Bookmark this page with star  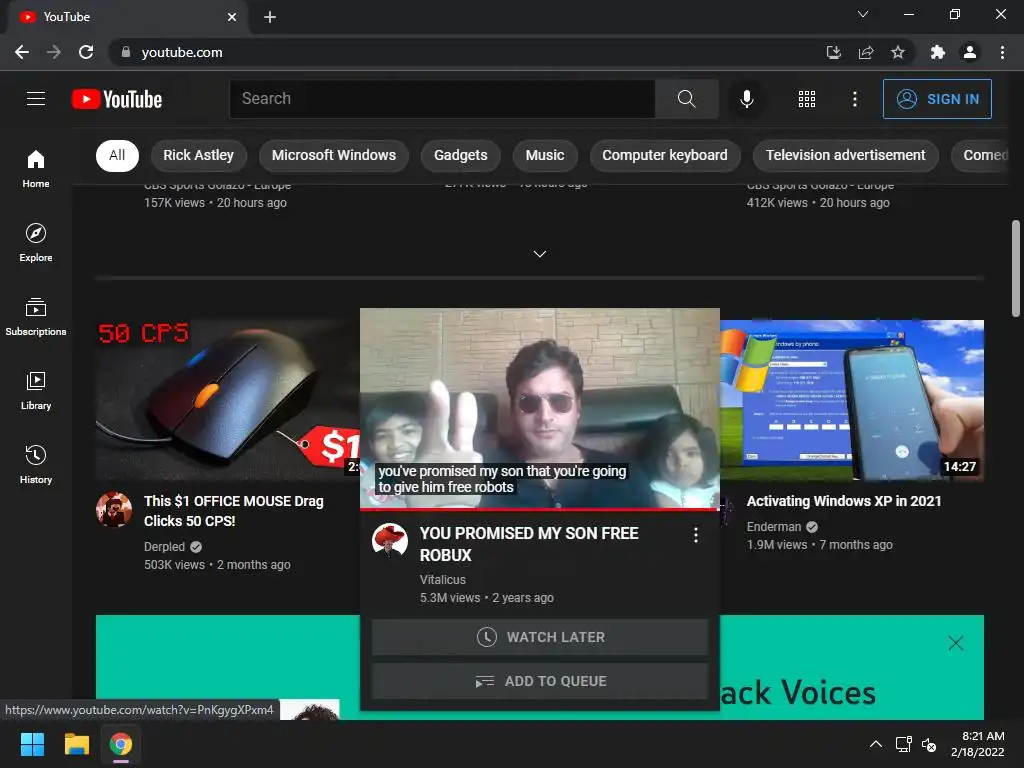[x=898, y=52]
